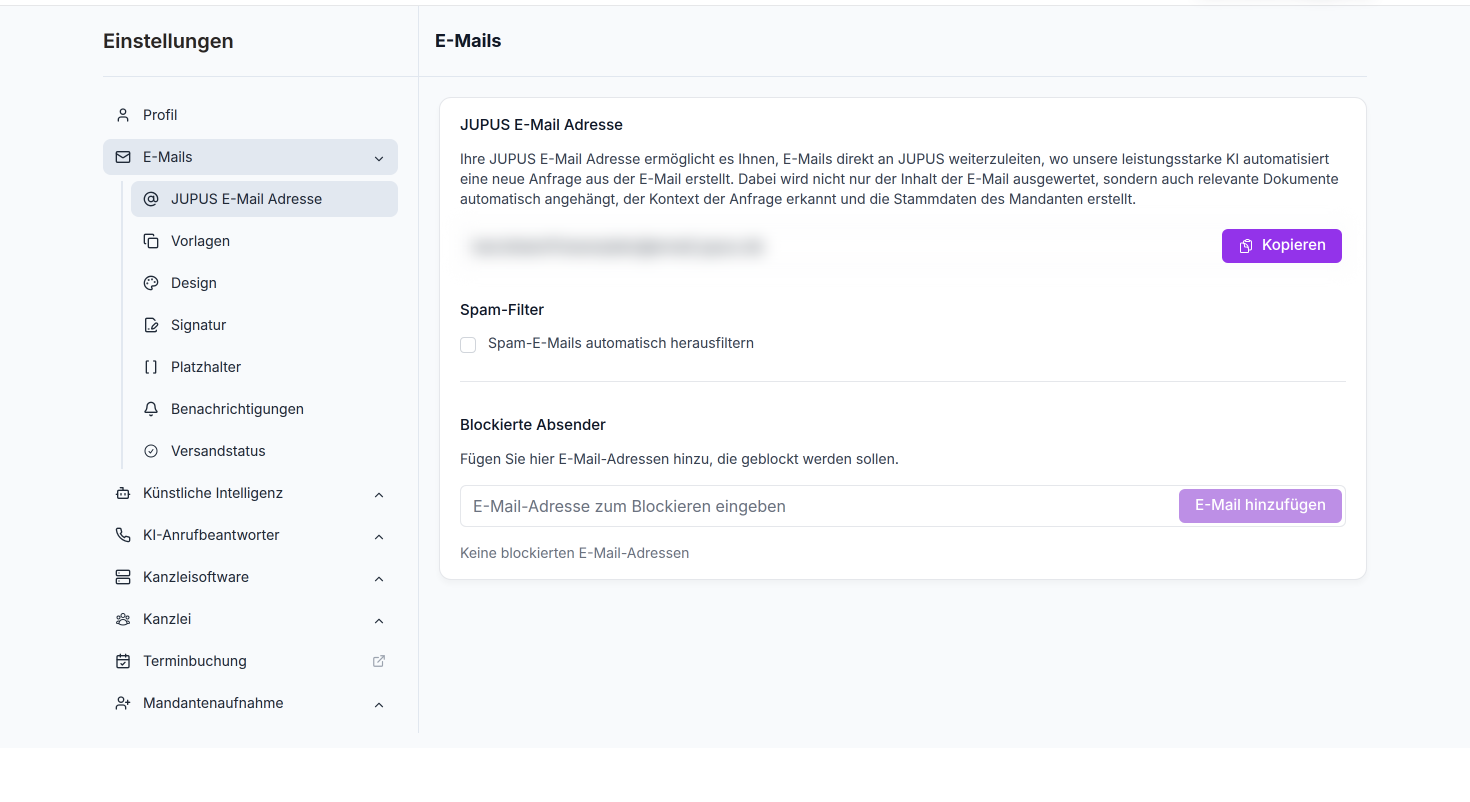Click the envelope icon next to E-Mails

123,157
